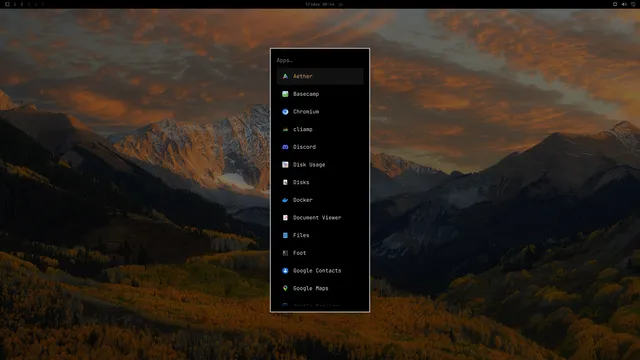This screenshot has height=360, width=640.
Task: Click the update indicator beside the clock
Action: (x=341, y=4)
